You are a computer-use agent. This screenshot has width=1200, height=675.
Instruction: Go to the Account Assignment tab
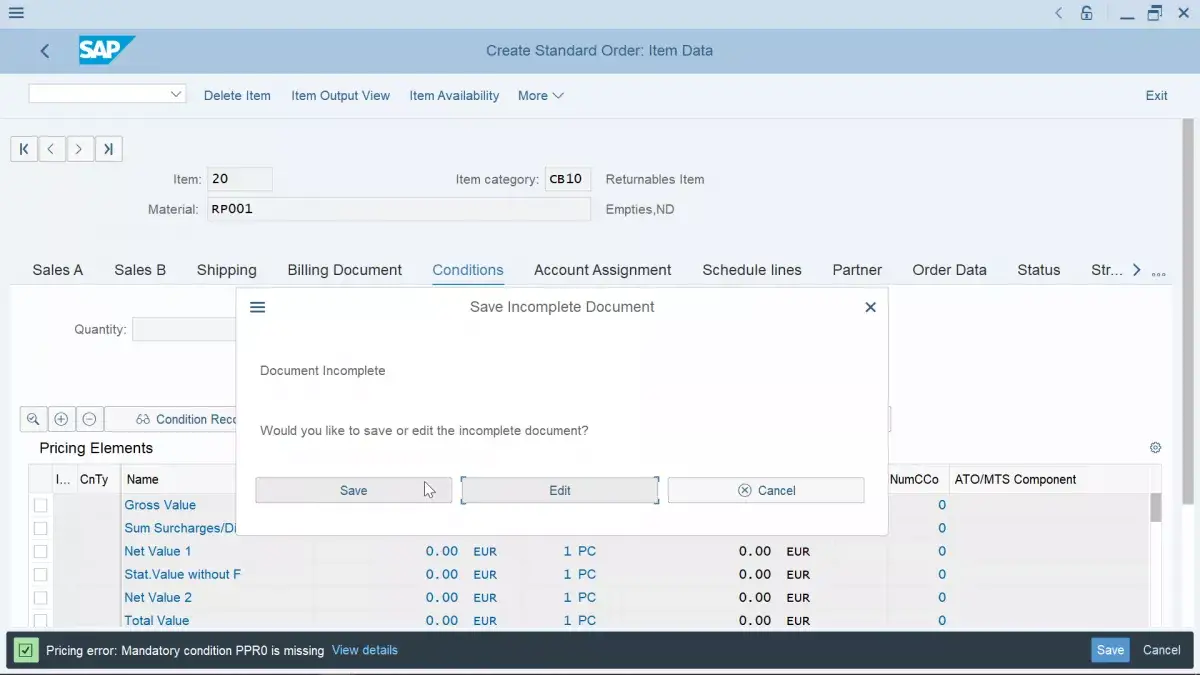point(603,270)
